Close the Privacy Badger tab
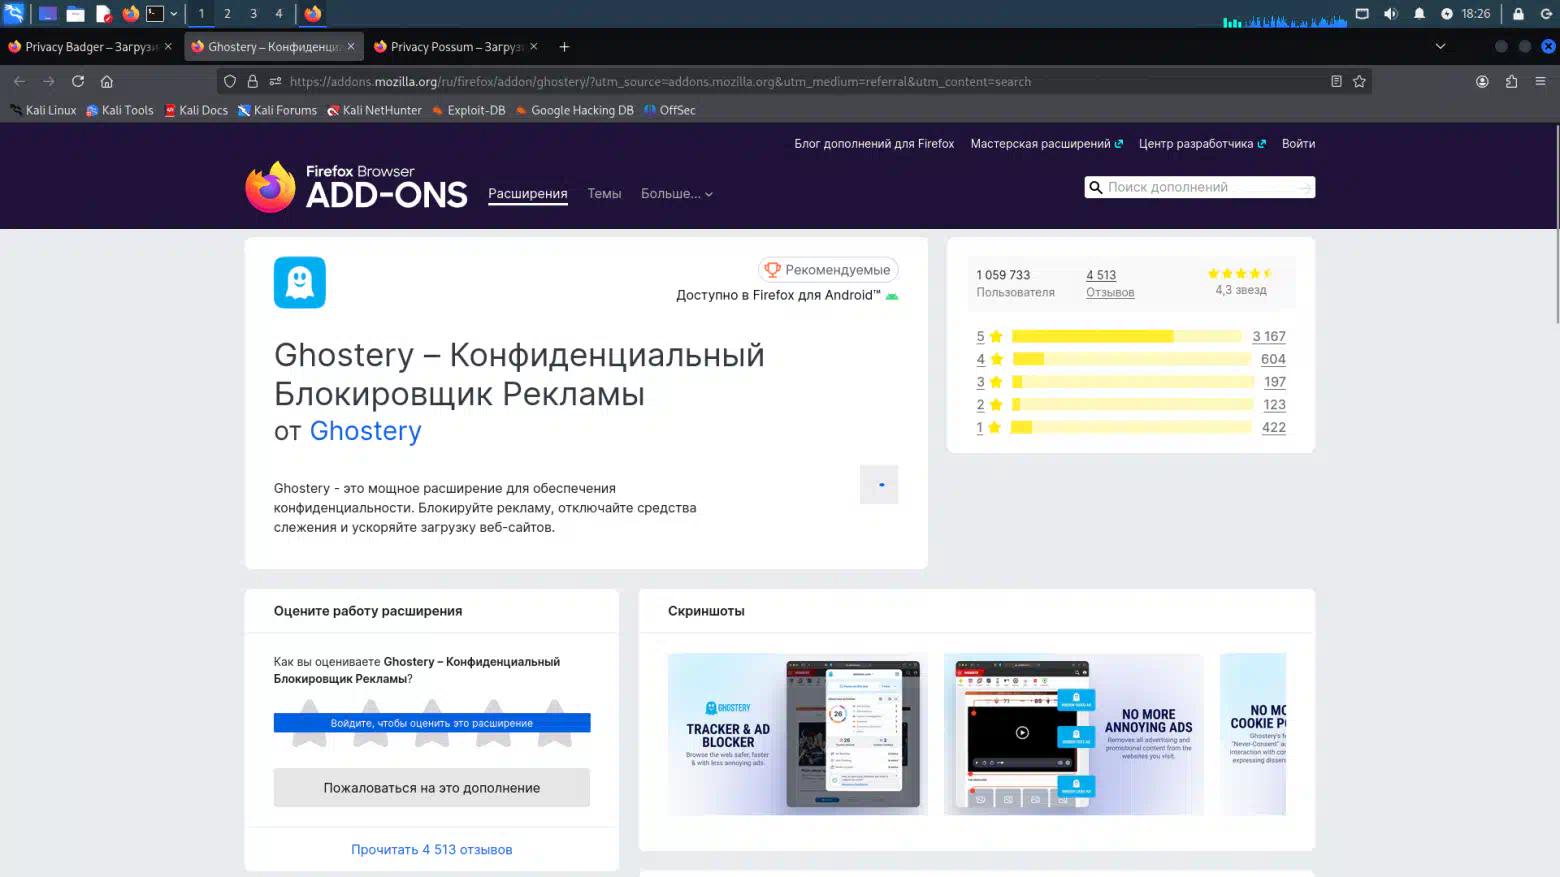This screenshot has height=877, width=1560. pos(168,47)
